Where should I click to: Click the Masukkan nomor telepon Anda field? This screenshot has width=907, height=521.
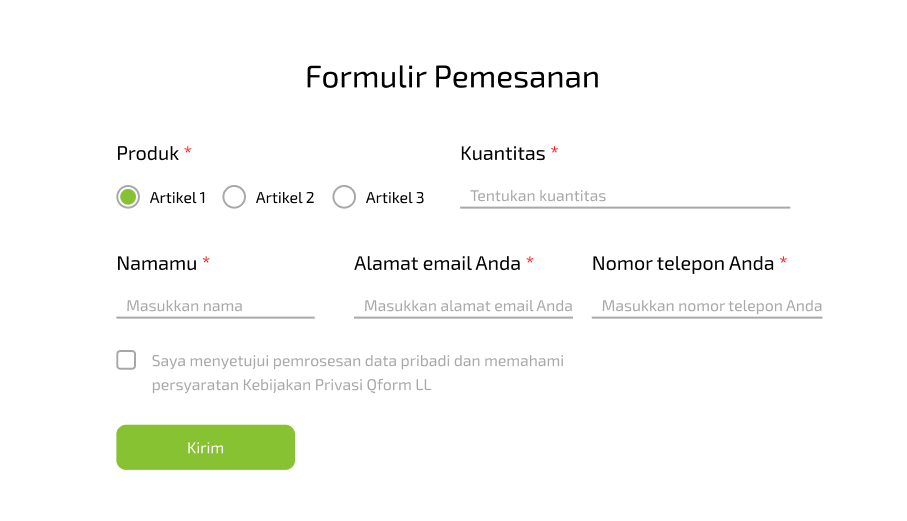point(707,306)
